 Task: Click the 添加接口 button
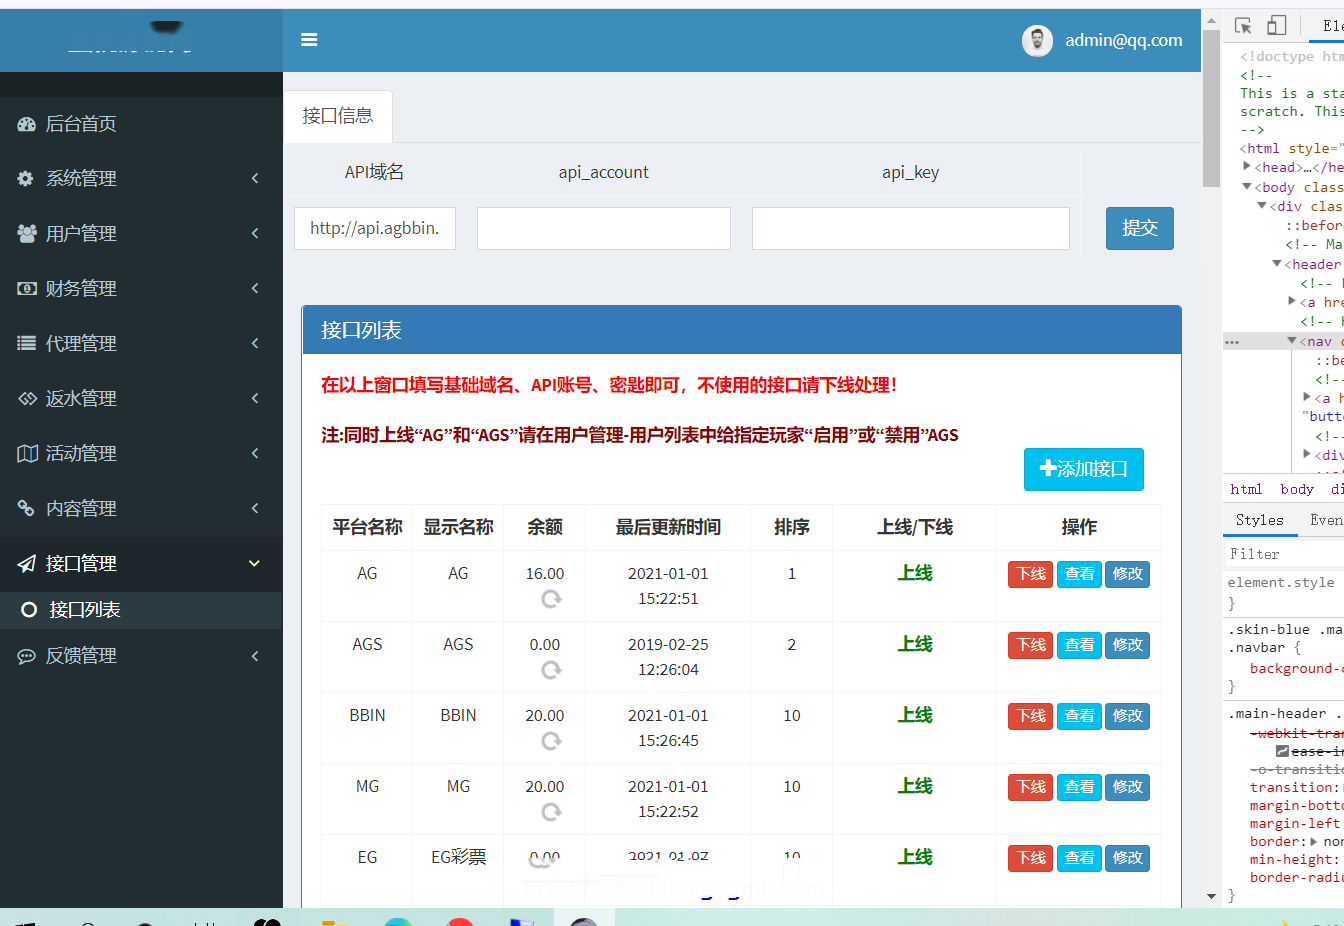coord(1083,469)
